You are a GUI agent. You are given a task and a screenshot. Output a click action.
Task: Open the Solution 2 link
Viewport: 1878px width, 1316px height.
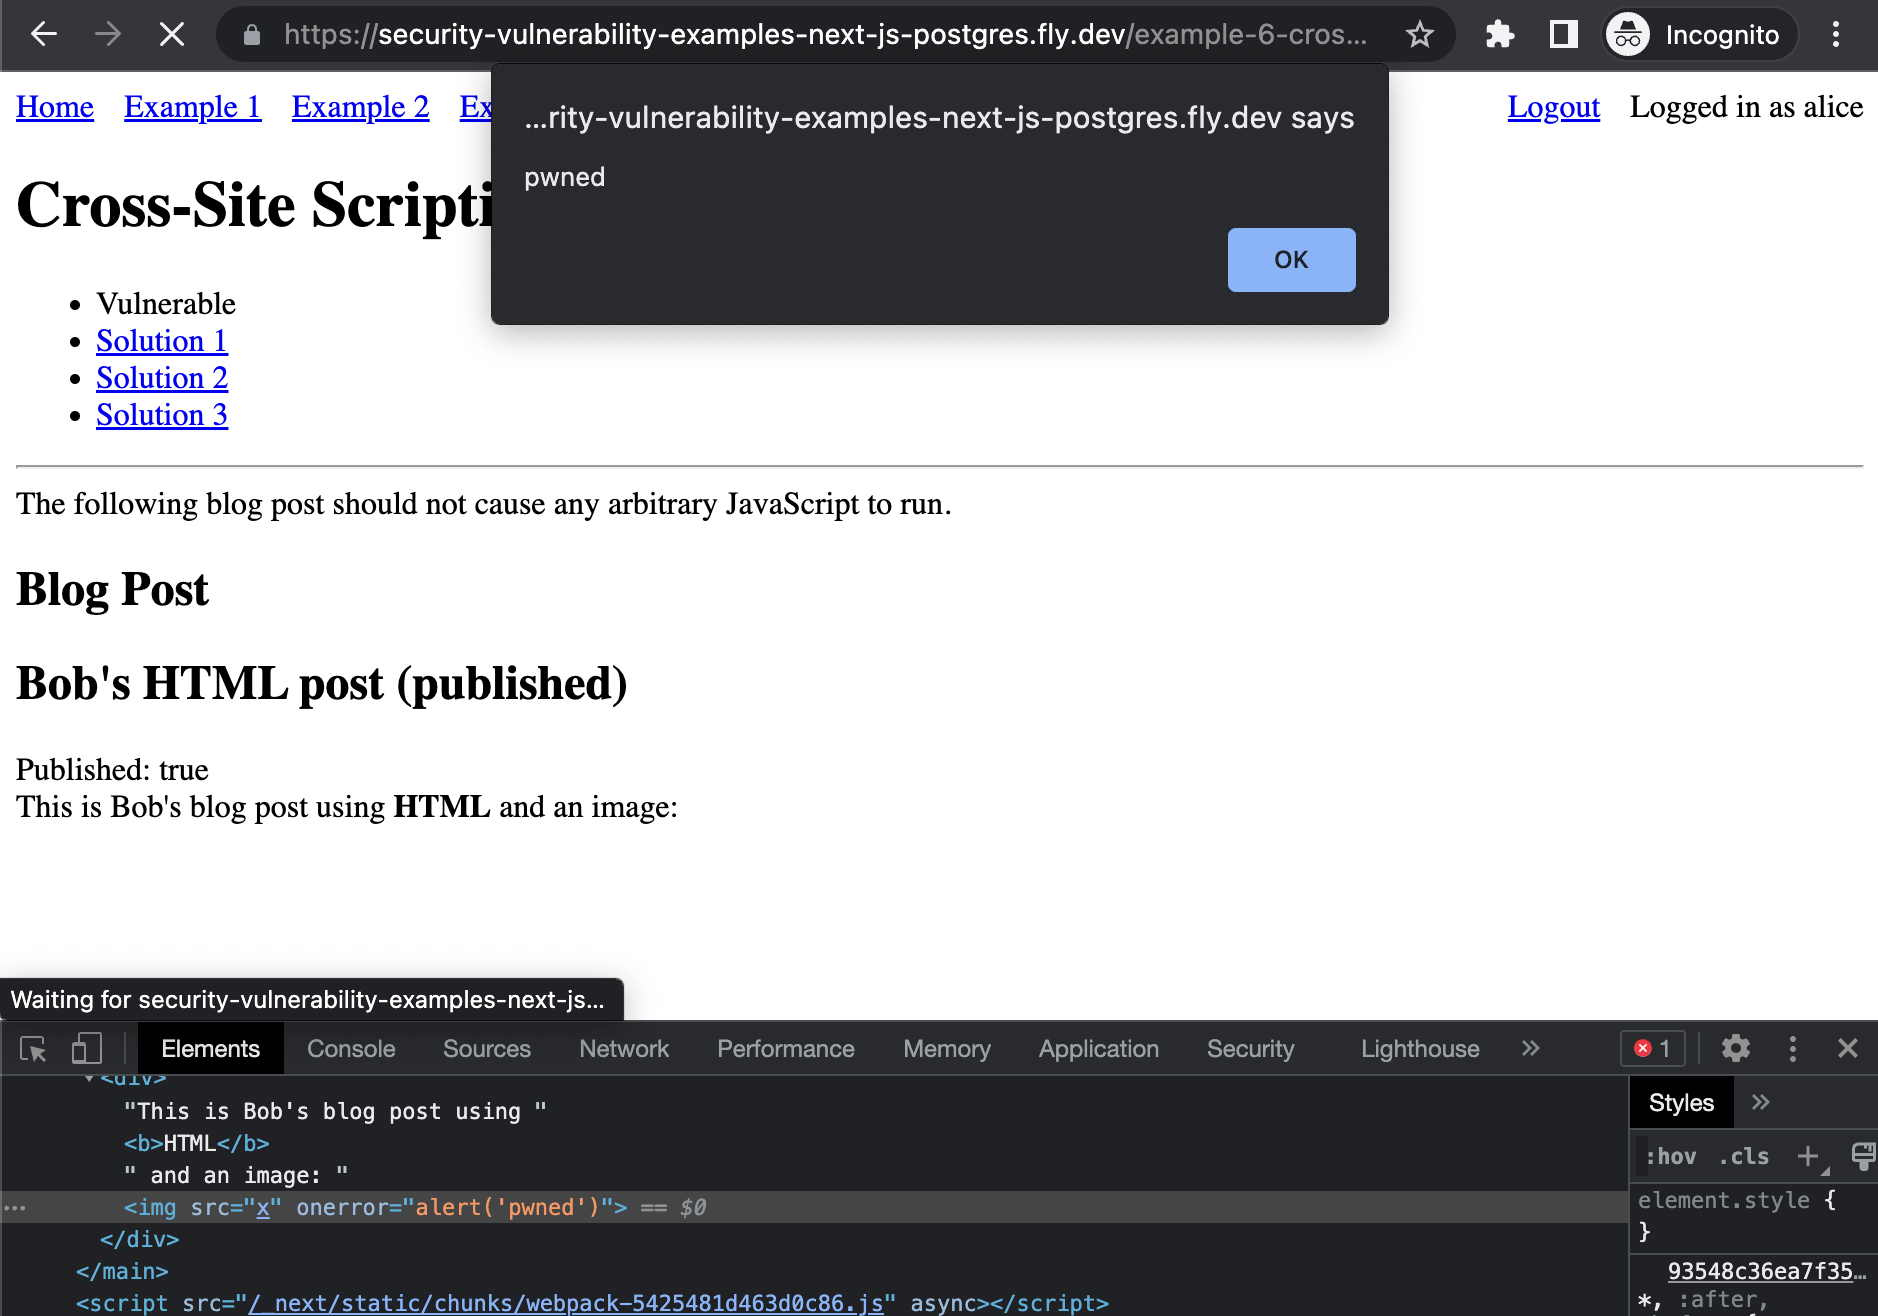[162, 378]
